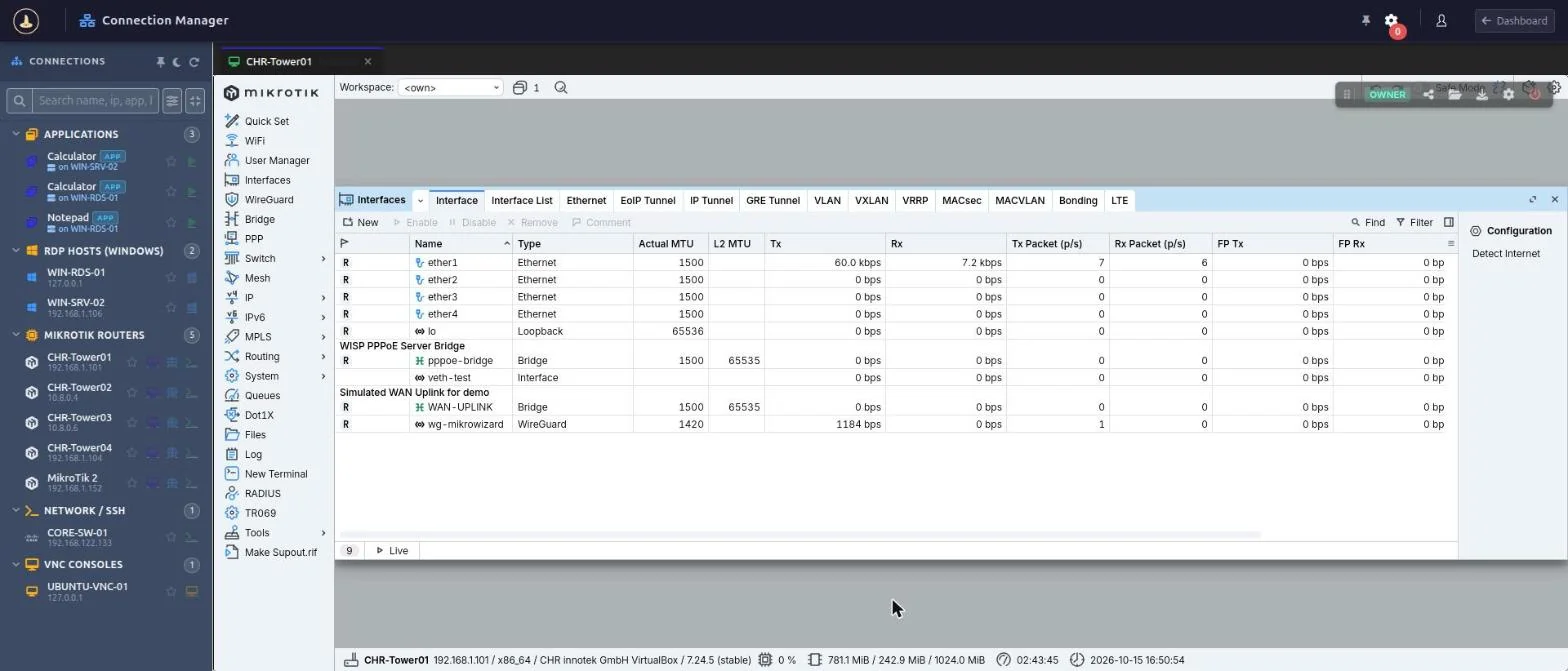Toggle the top bar pin icon
The image size is (1568, 671).
[x=1366, y=21]
